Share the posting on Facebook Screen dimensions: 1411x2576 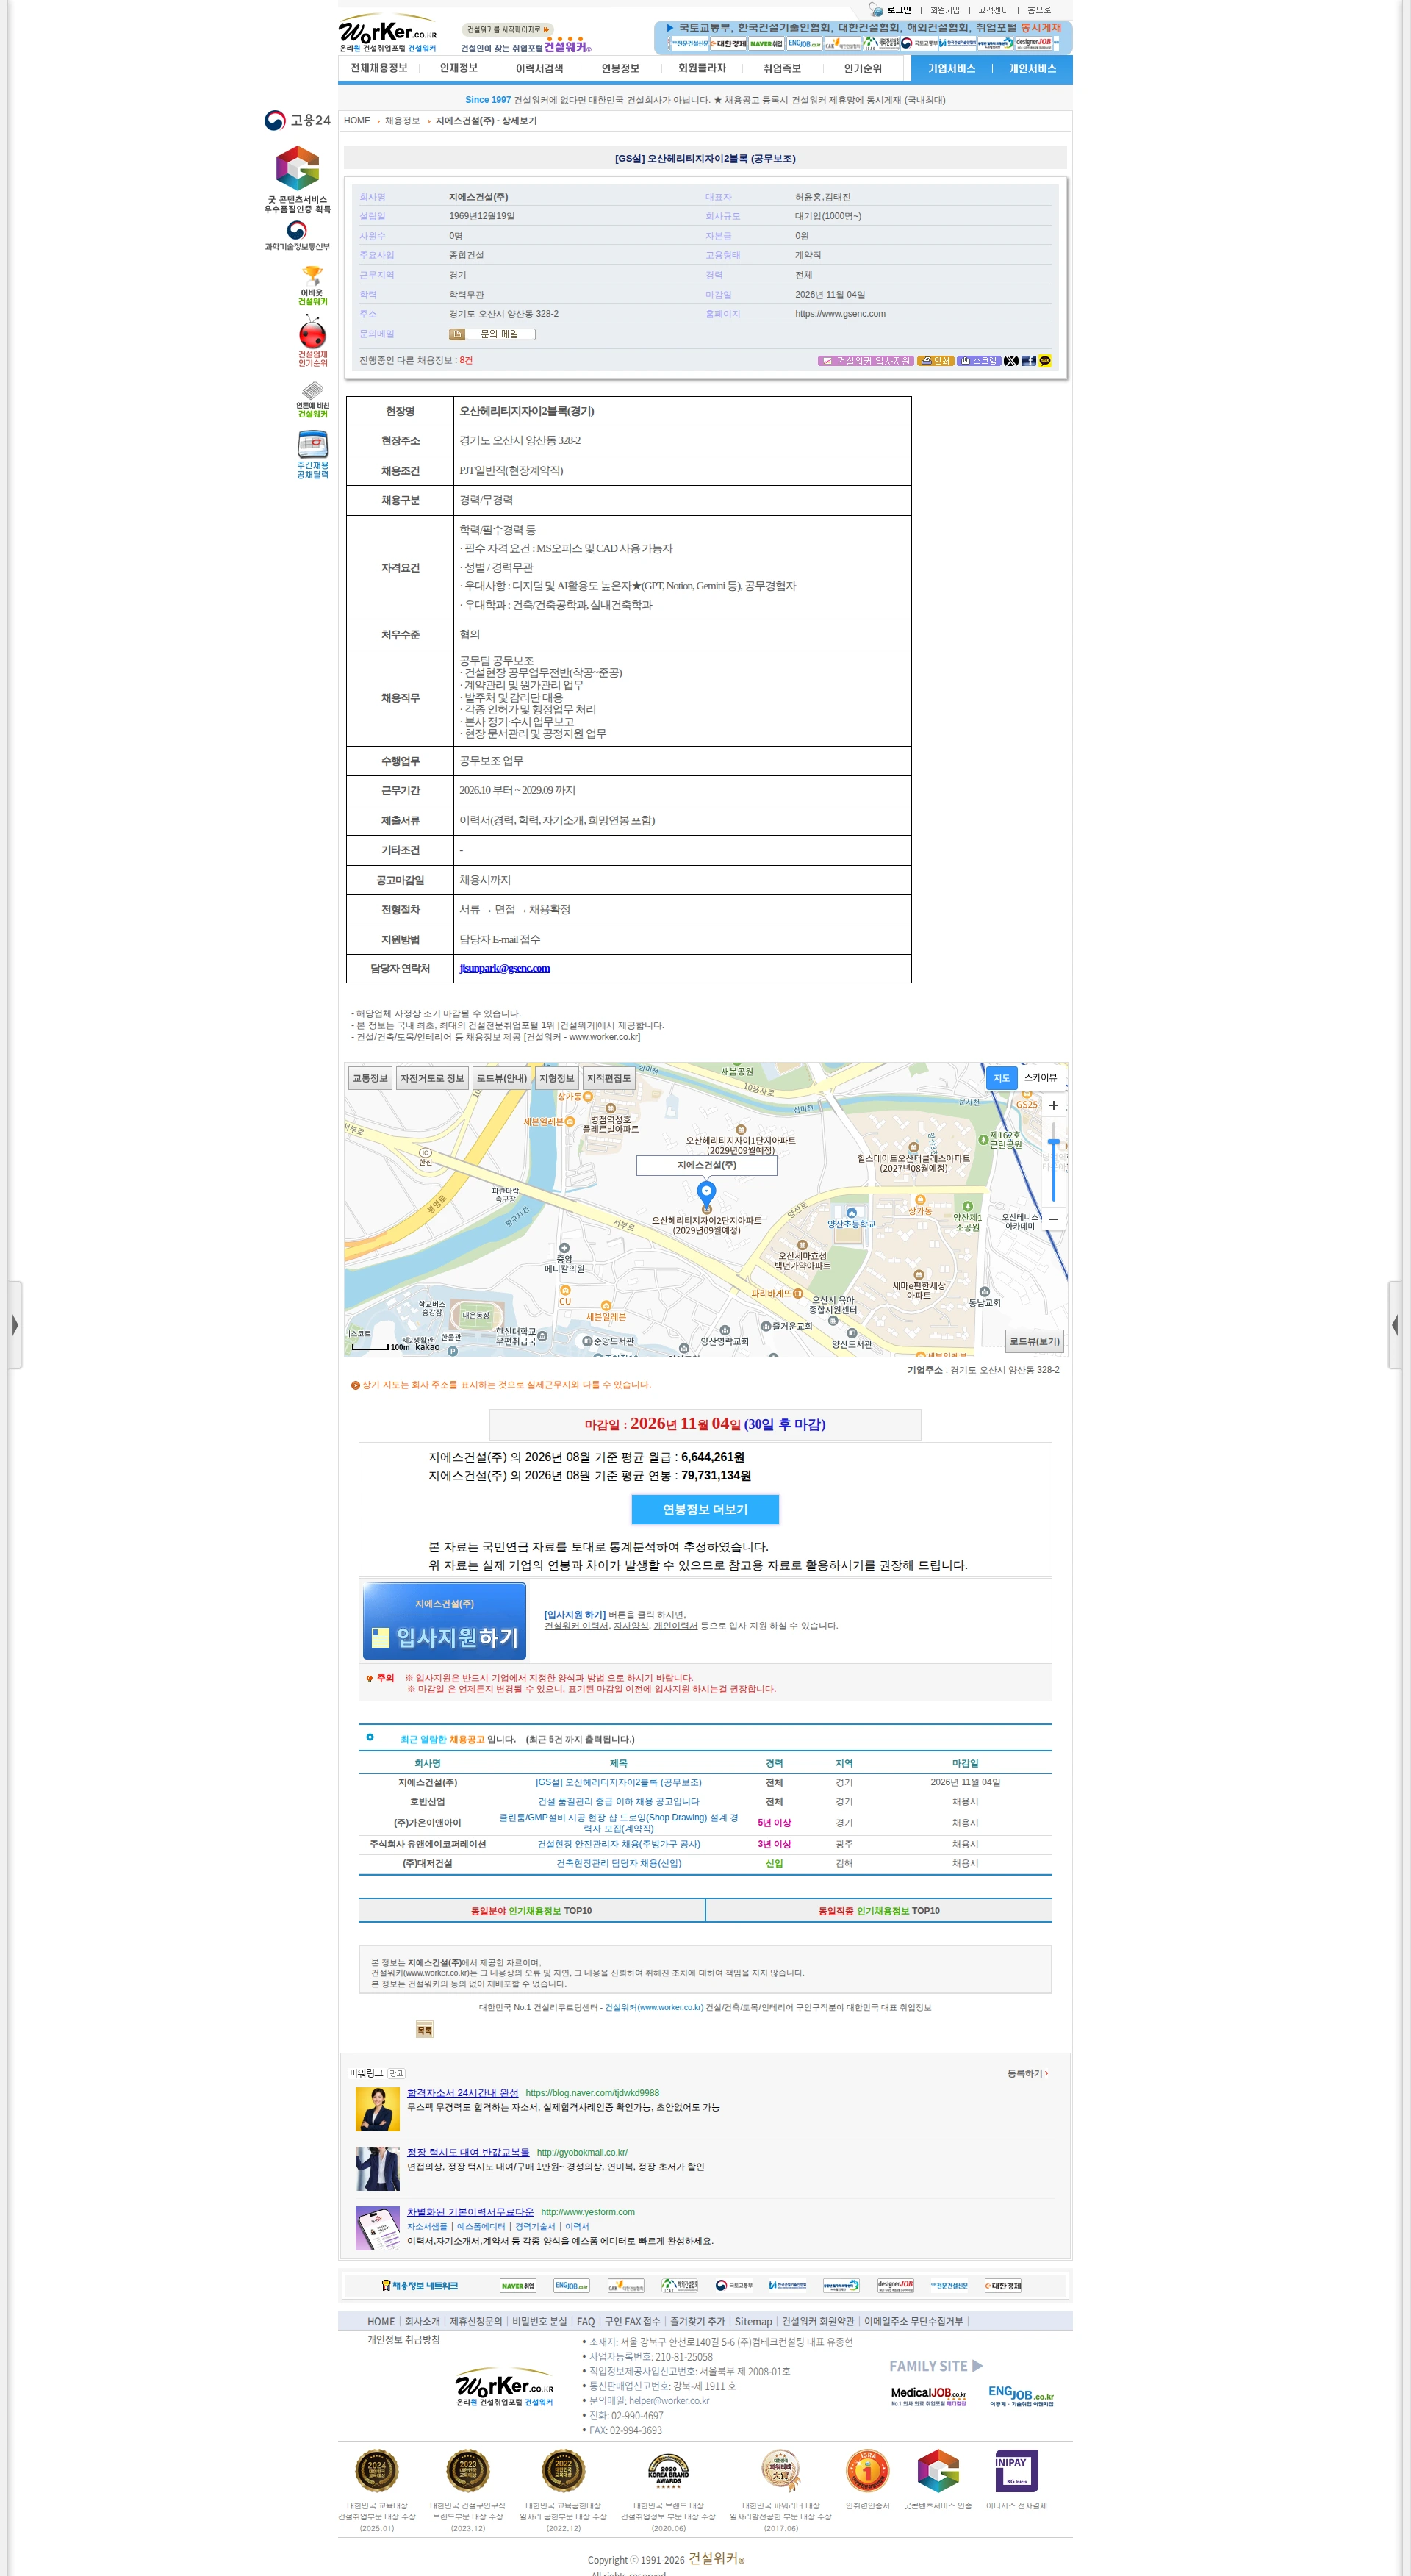(1028, 361)
